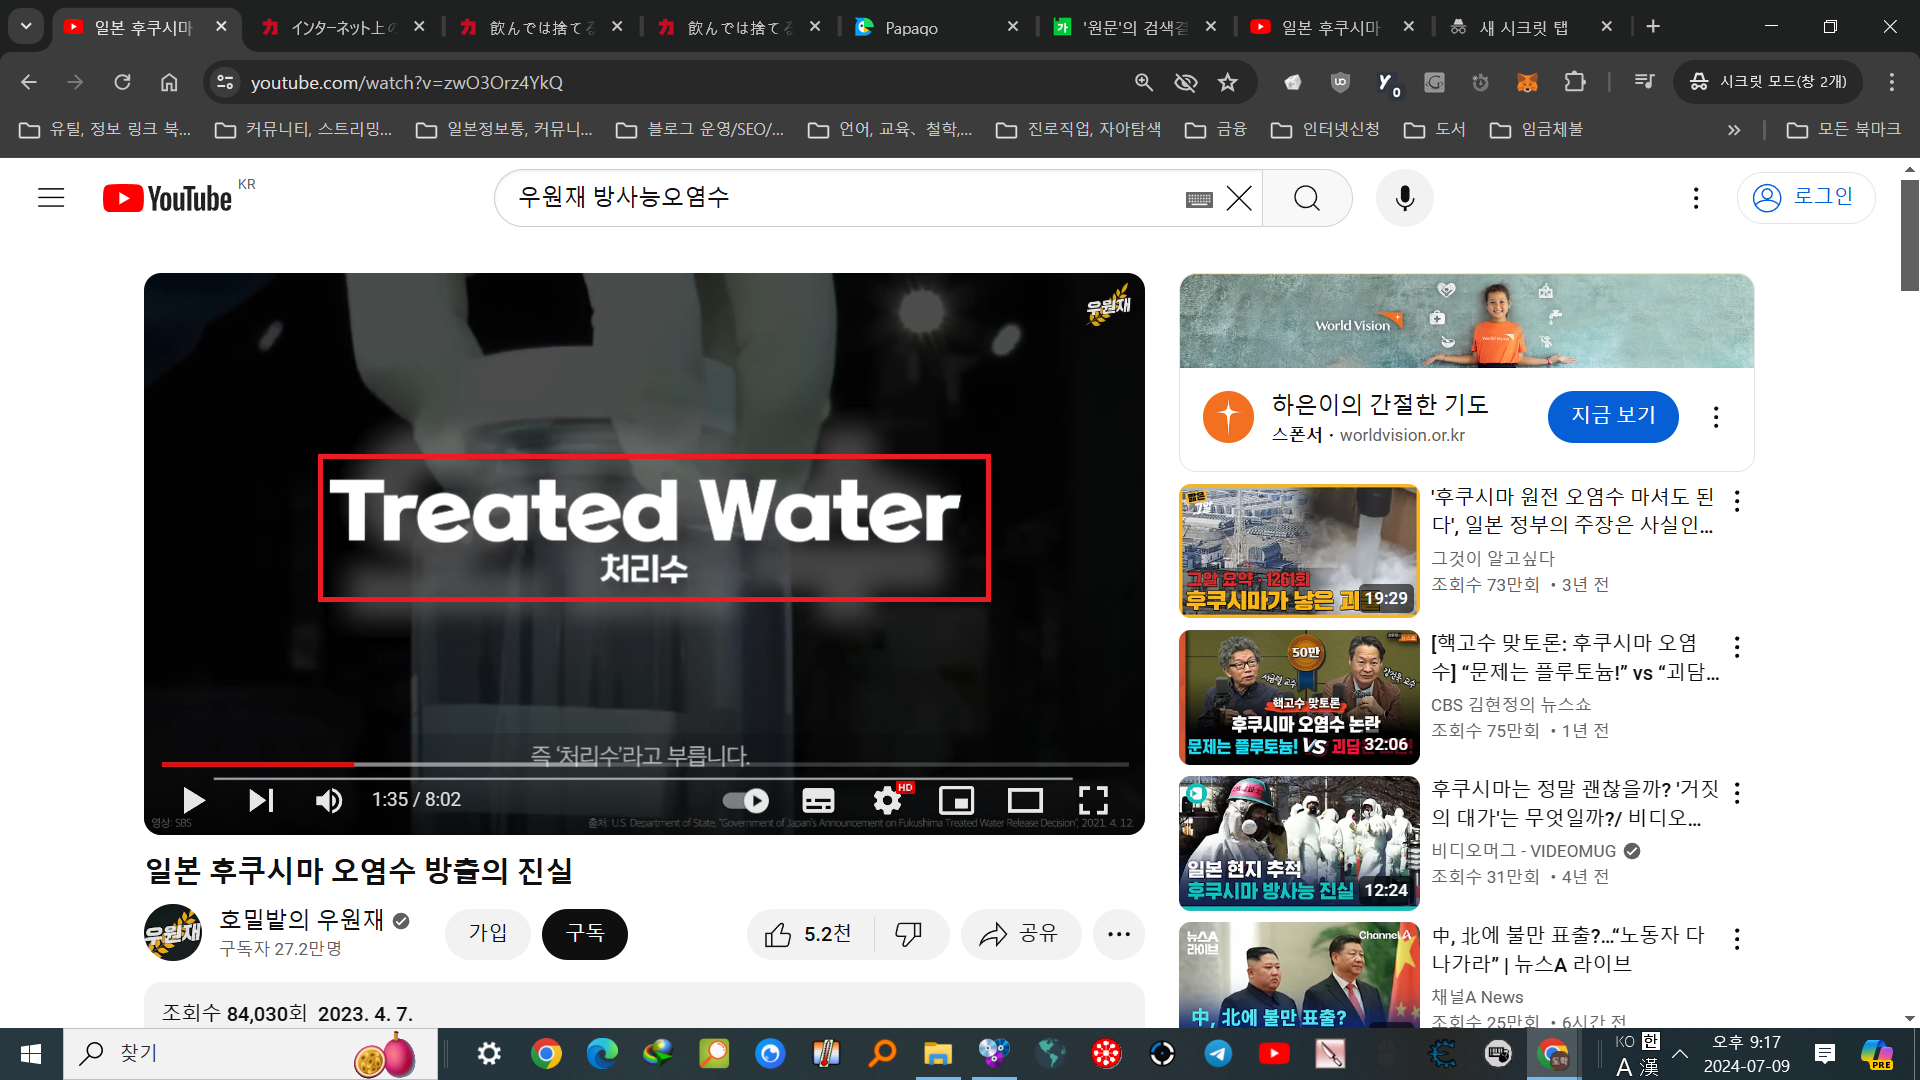Toggle the autoplay switch

click(x=746, y=800)
